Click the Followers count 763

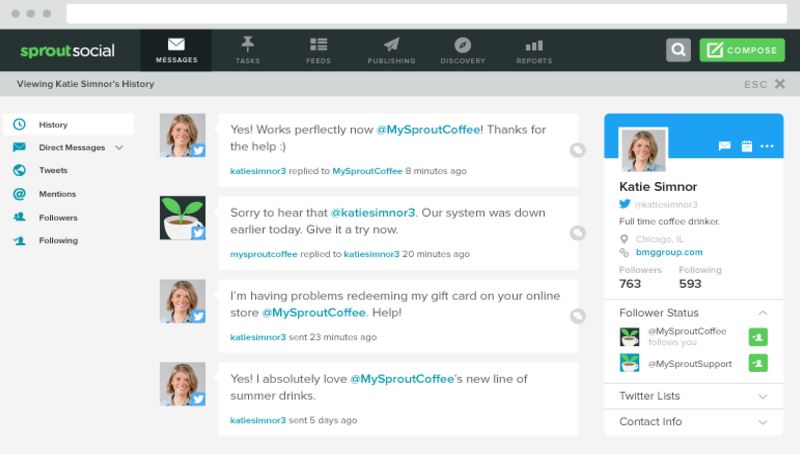tap(630, 284)
